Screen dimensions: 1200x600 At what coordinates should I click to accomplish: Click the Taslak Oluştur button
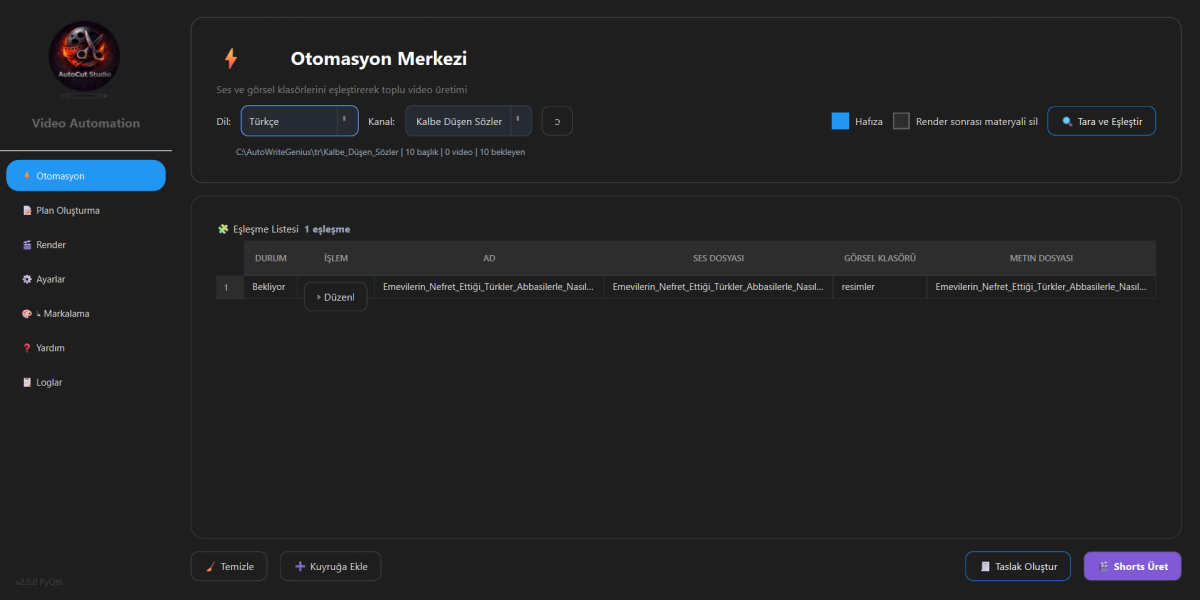(1018, 566)
